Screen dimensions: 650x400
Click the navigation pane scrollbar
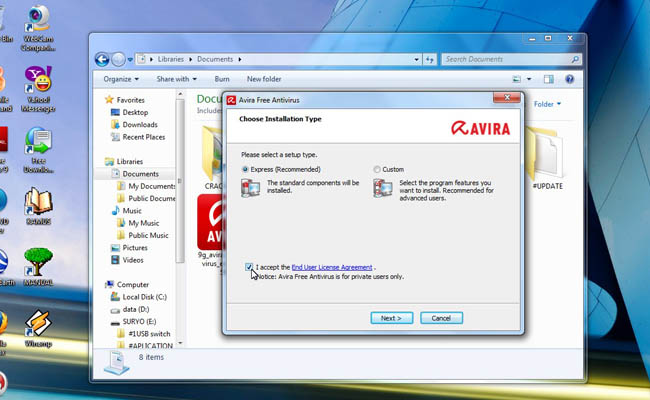pyautogui.click(x=180, y=179)
